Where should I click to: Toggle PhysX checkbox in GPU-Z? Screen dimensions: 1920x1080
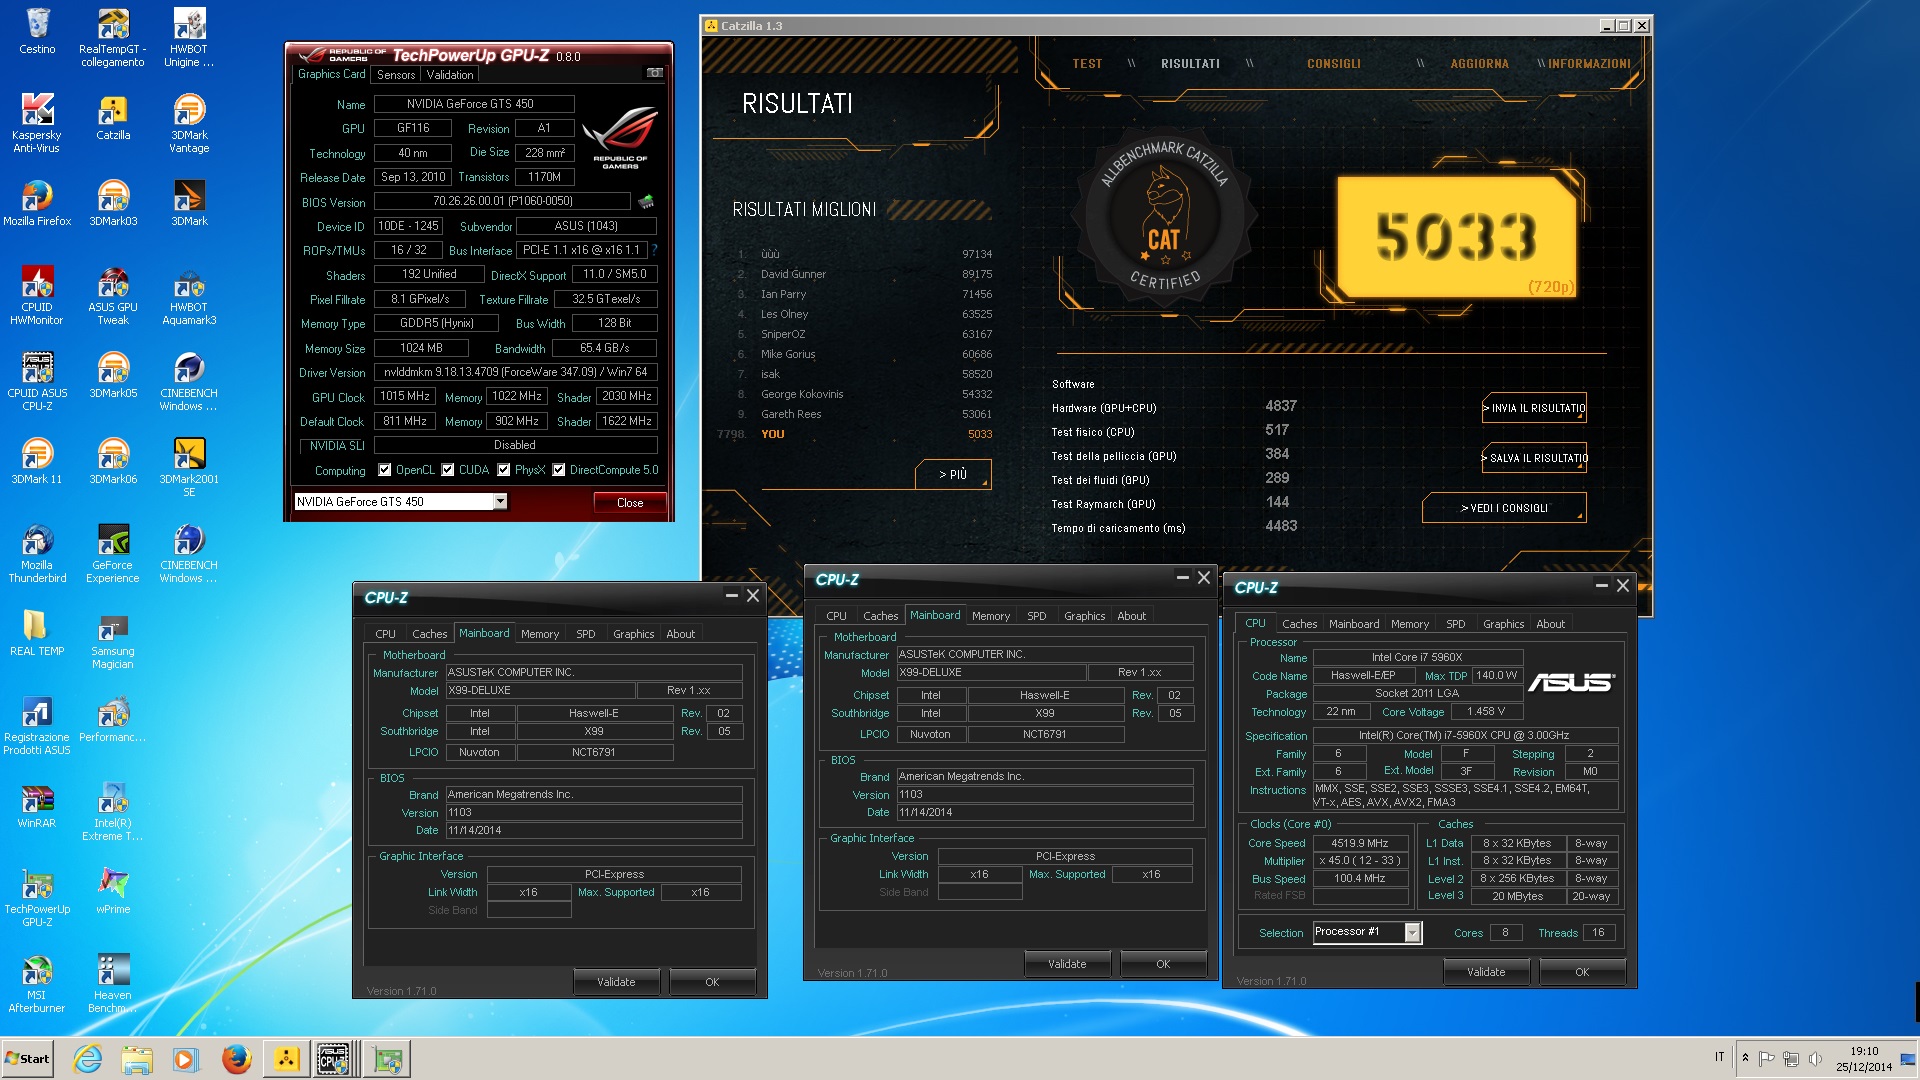(x=504, y=470)
